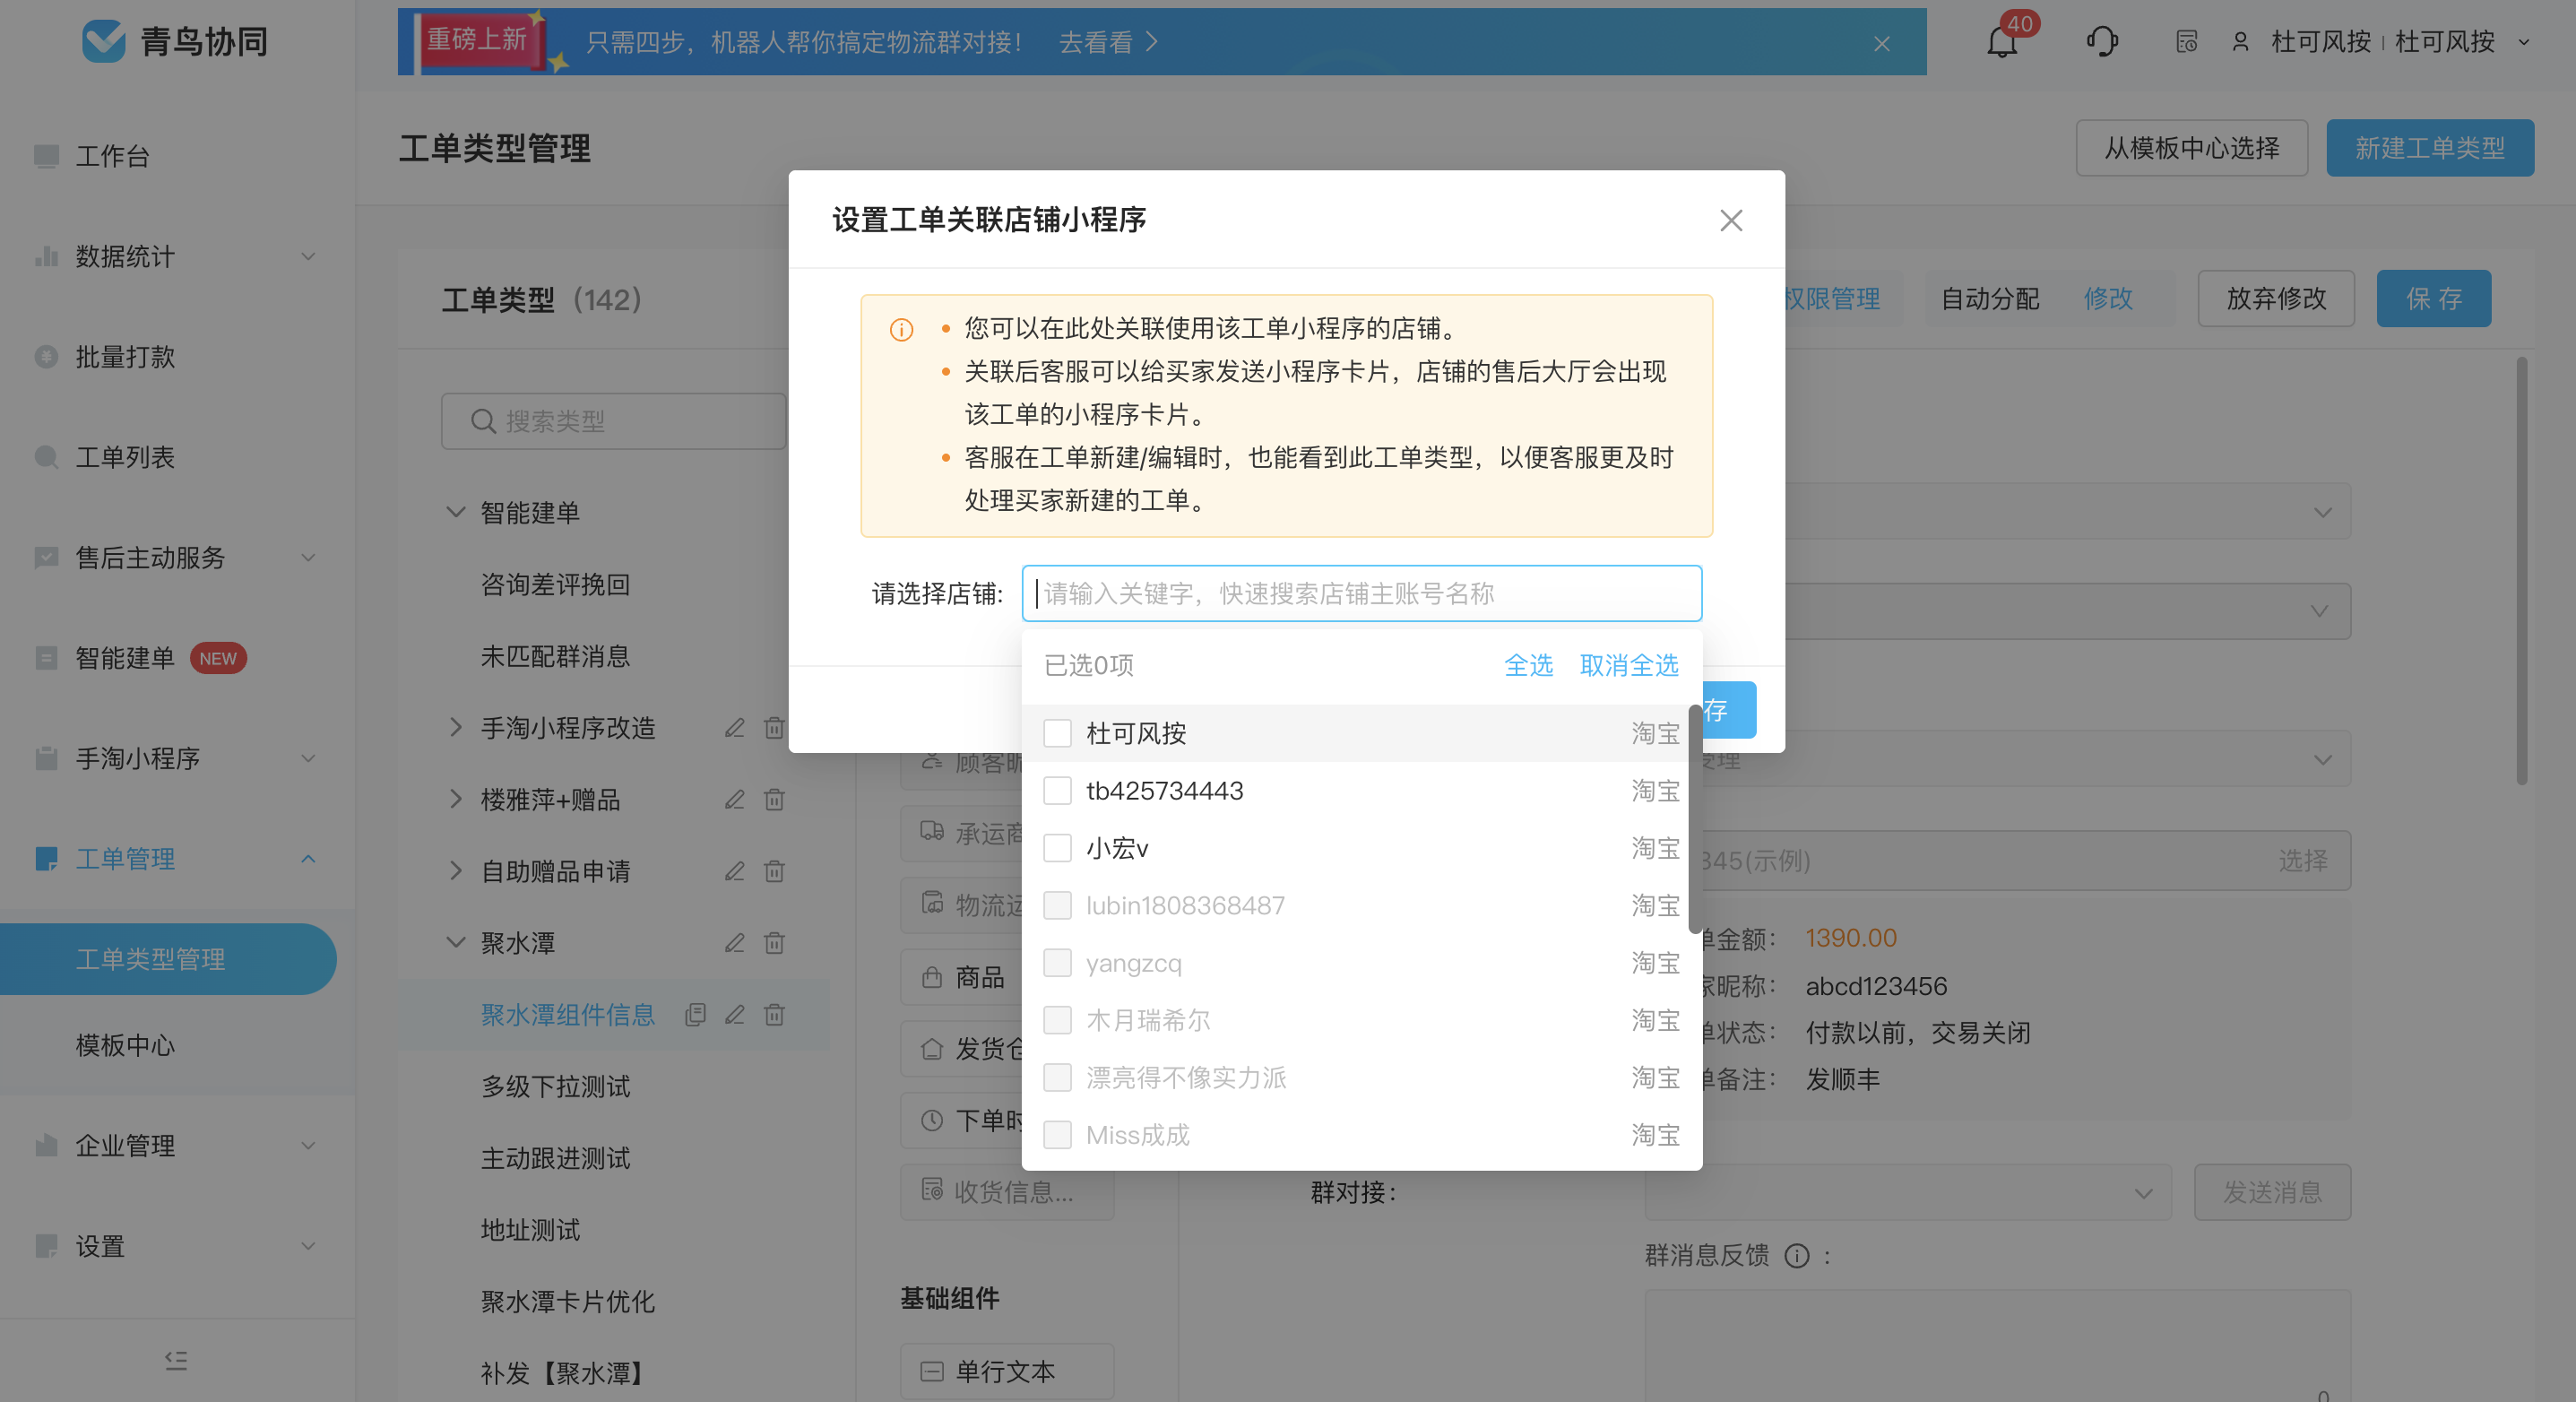Screen dimensions: 2576x1402
Task: Select 多级下拉测试 in type tree
Action: click(x=556, y=1087)
